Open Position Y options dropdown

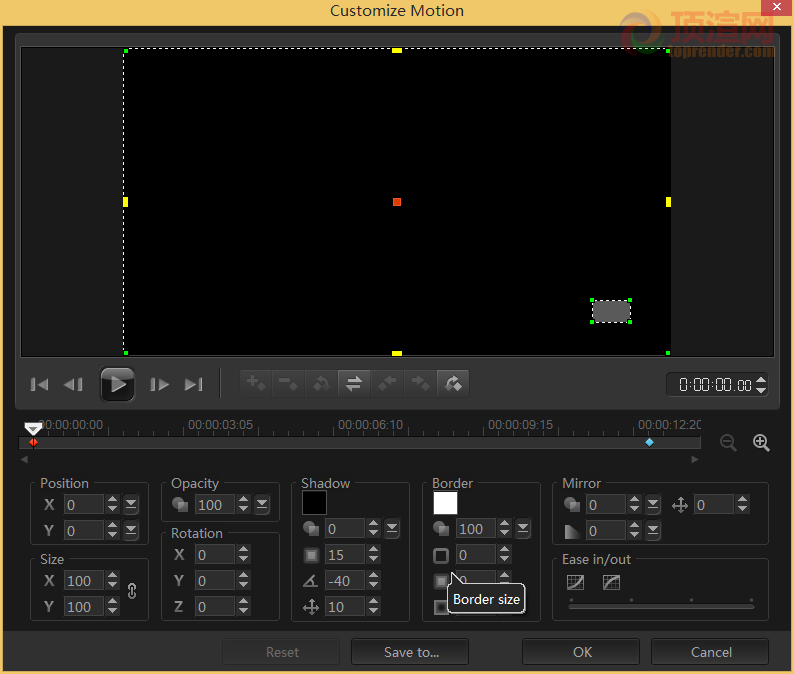click(x=131, y=530)
